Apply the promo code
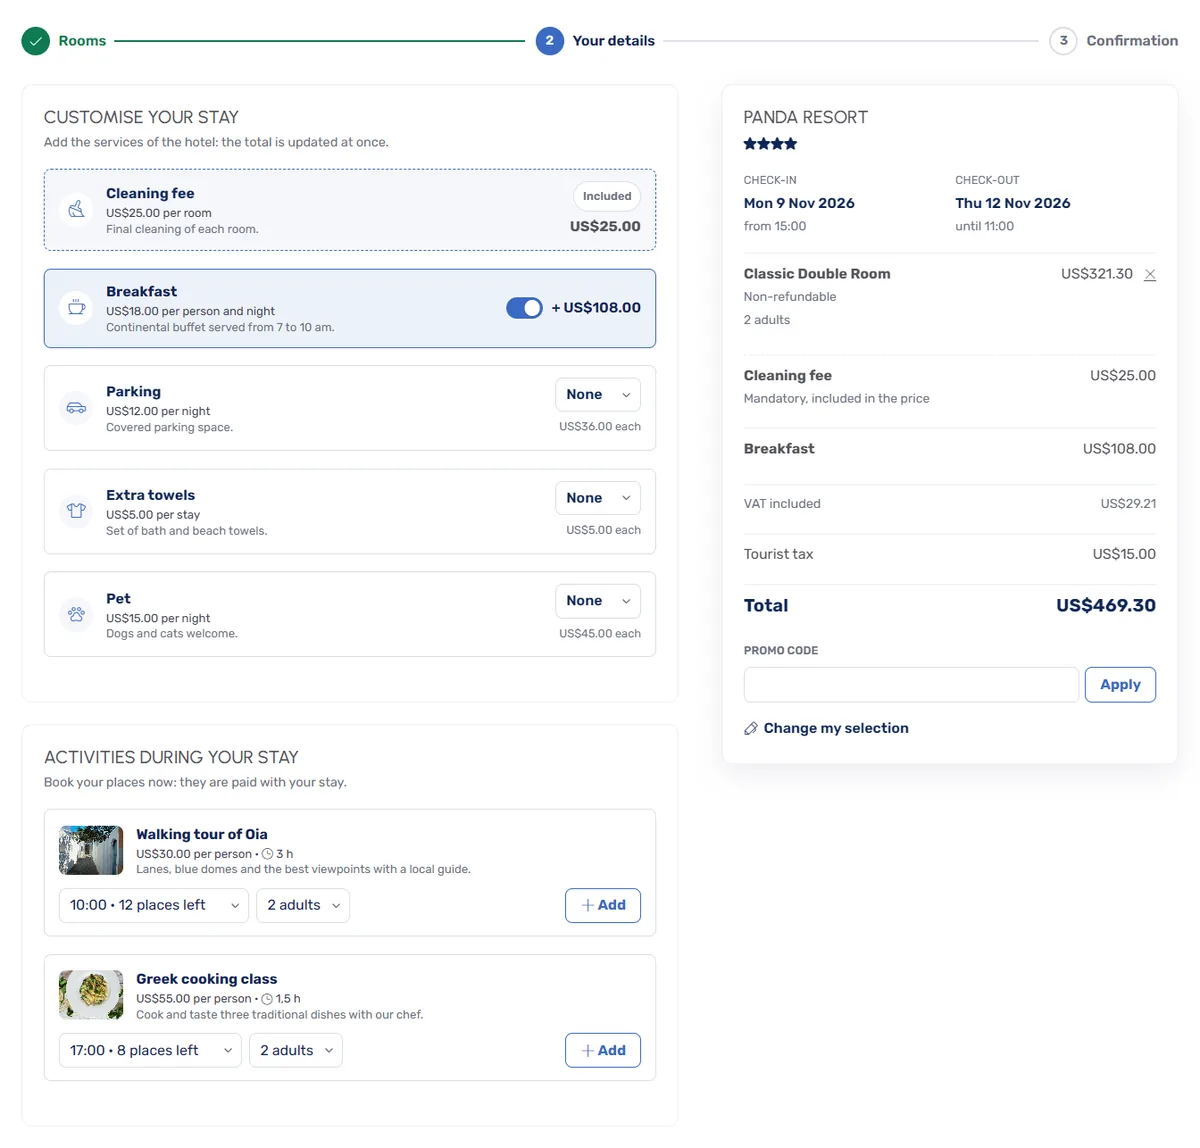Screen dimensions: 1200x1148 point(1120,685)
